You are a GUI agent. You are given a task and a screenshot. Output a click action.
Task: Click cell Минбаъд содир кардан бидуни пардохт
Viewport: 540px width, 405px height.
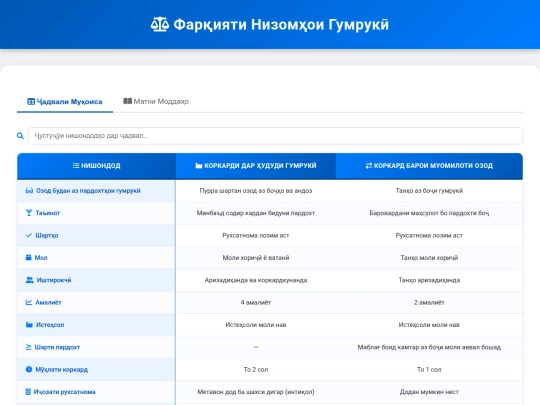tap(256, 213)
